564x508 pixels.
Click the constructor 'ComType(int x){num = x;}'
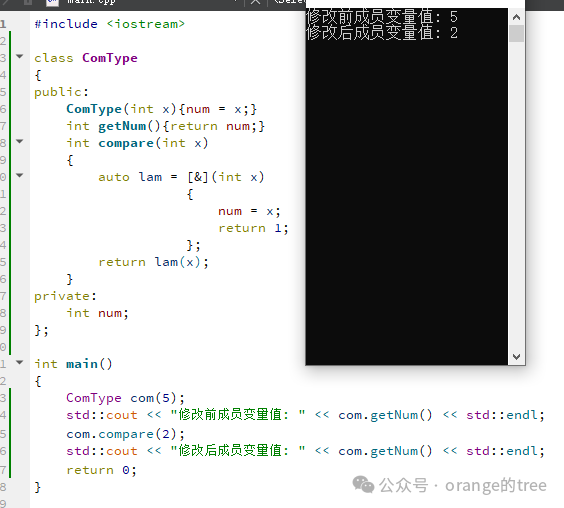[162, 109]
